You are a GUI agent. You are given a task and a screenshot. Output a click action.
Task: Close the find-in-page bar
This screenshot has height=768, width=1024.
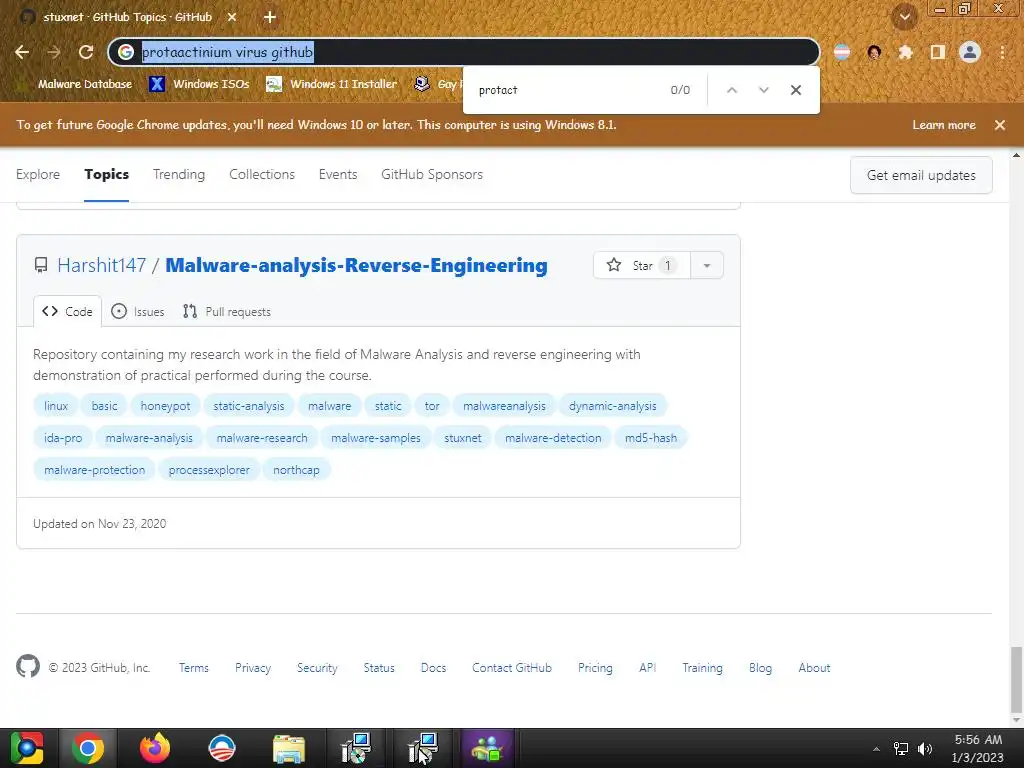[x=795, y=90]
